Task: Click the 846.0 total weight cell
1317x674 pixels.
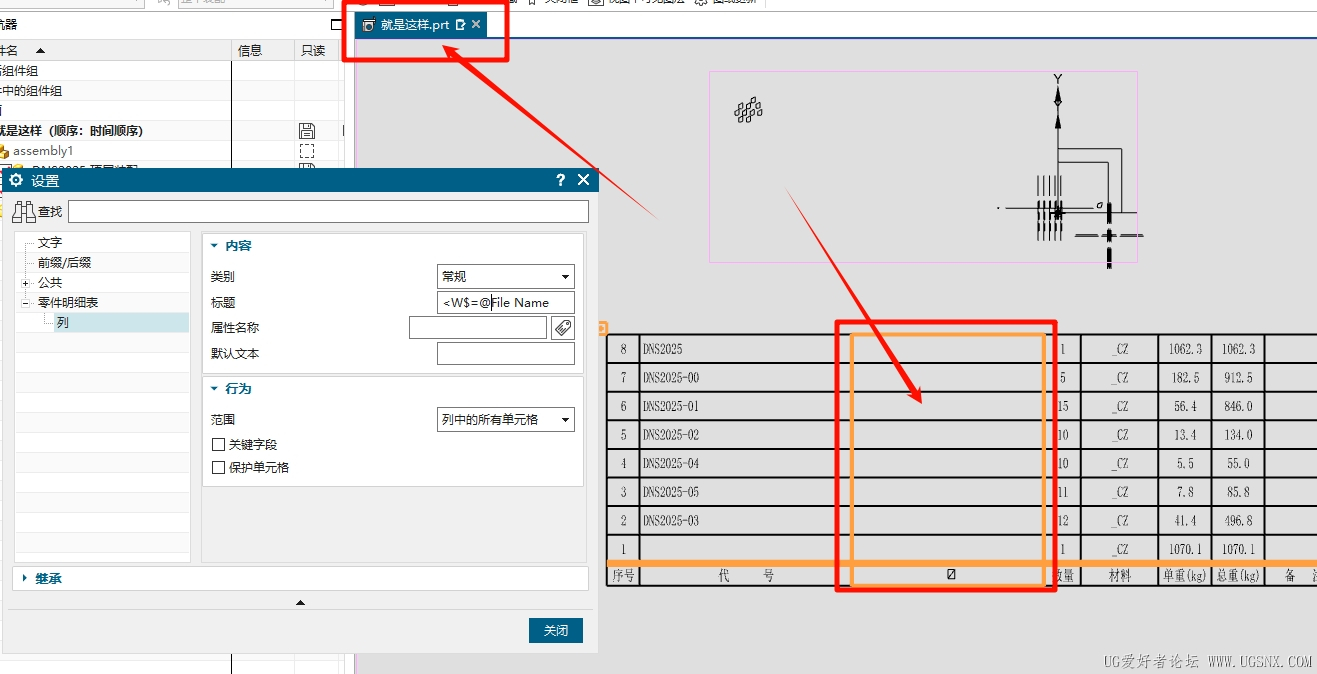Action: coord(1238,406)
